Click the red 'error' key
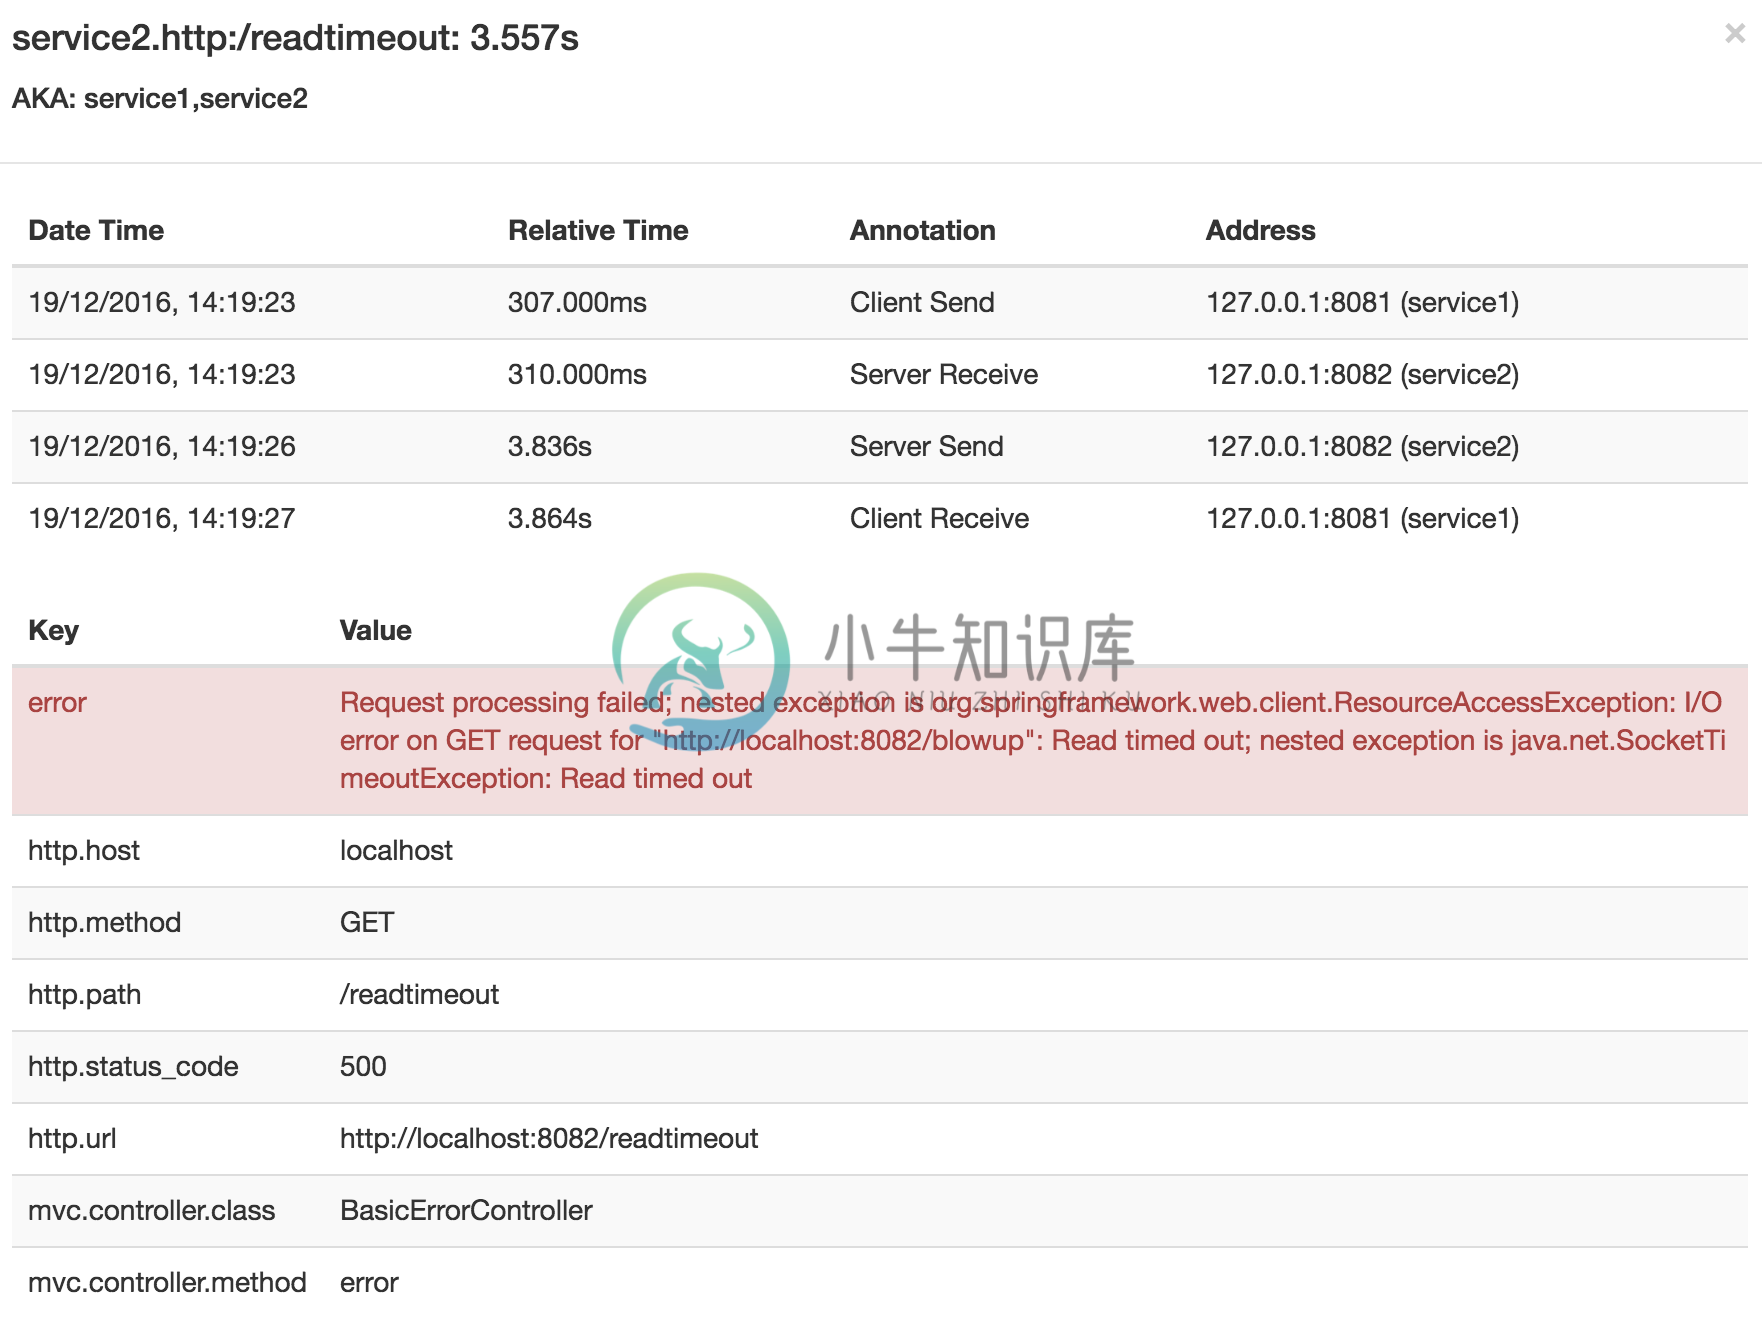This screenshot has width=1762, height=1322. (x=57, y=702)
